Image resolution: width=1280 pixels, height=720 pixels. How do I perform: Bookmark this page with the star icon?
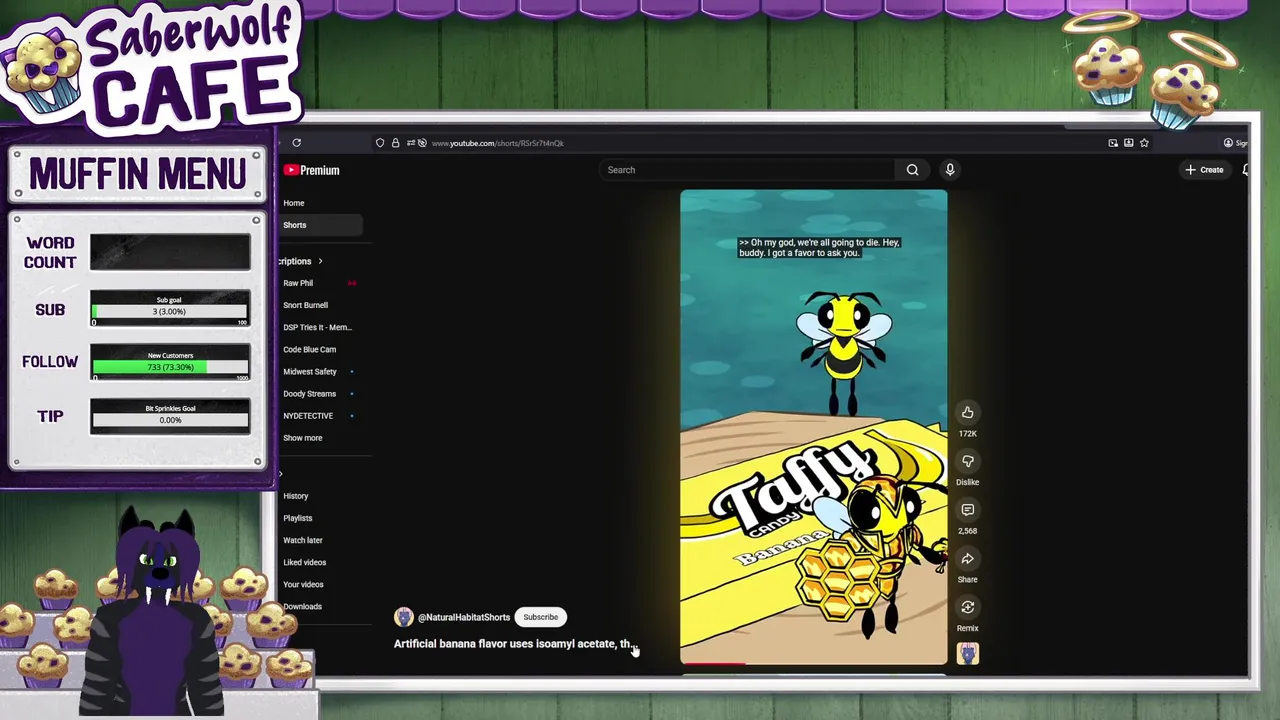1144,143
